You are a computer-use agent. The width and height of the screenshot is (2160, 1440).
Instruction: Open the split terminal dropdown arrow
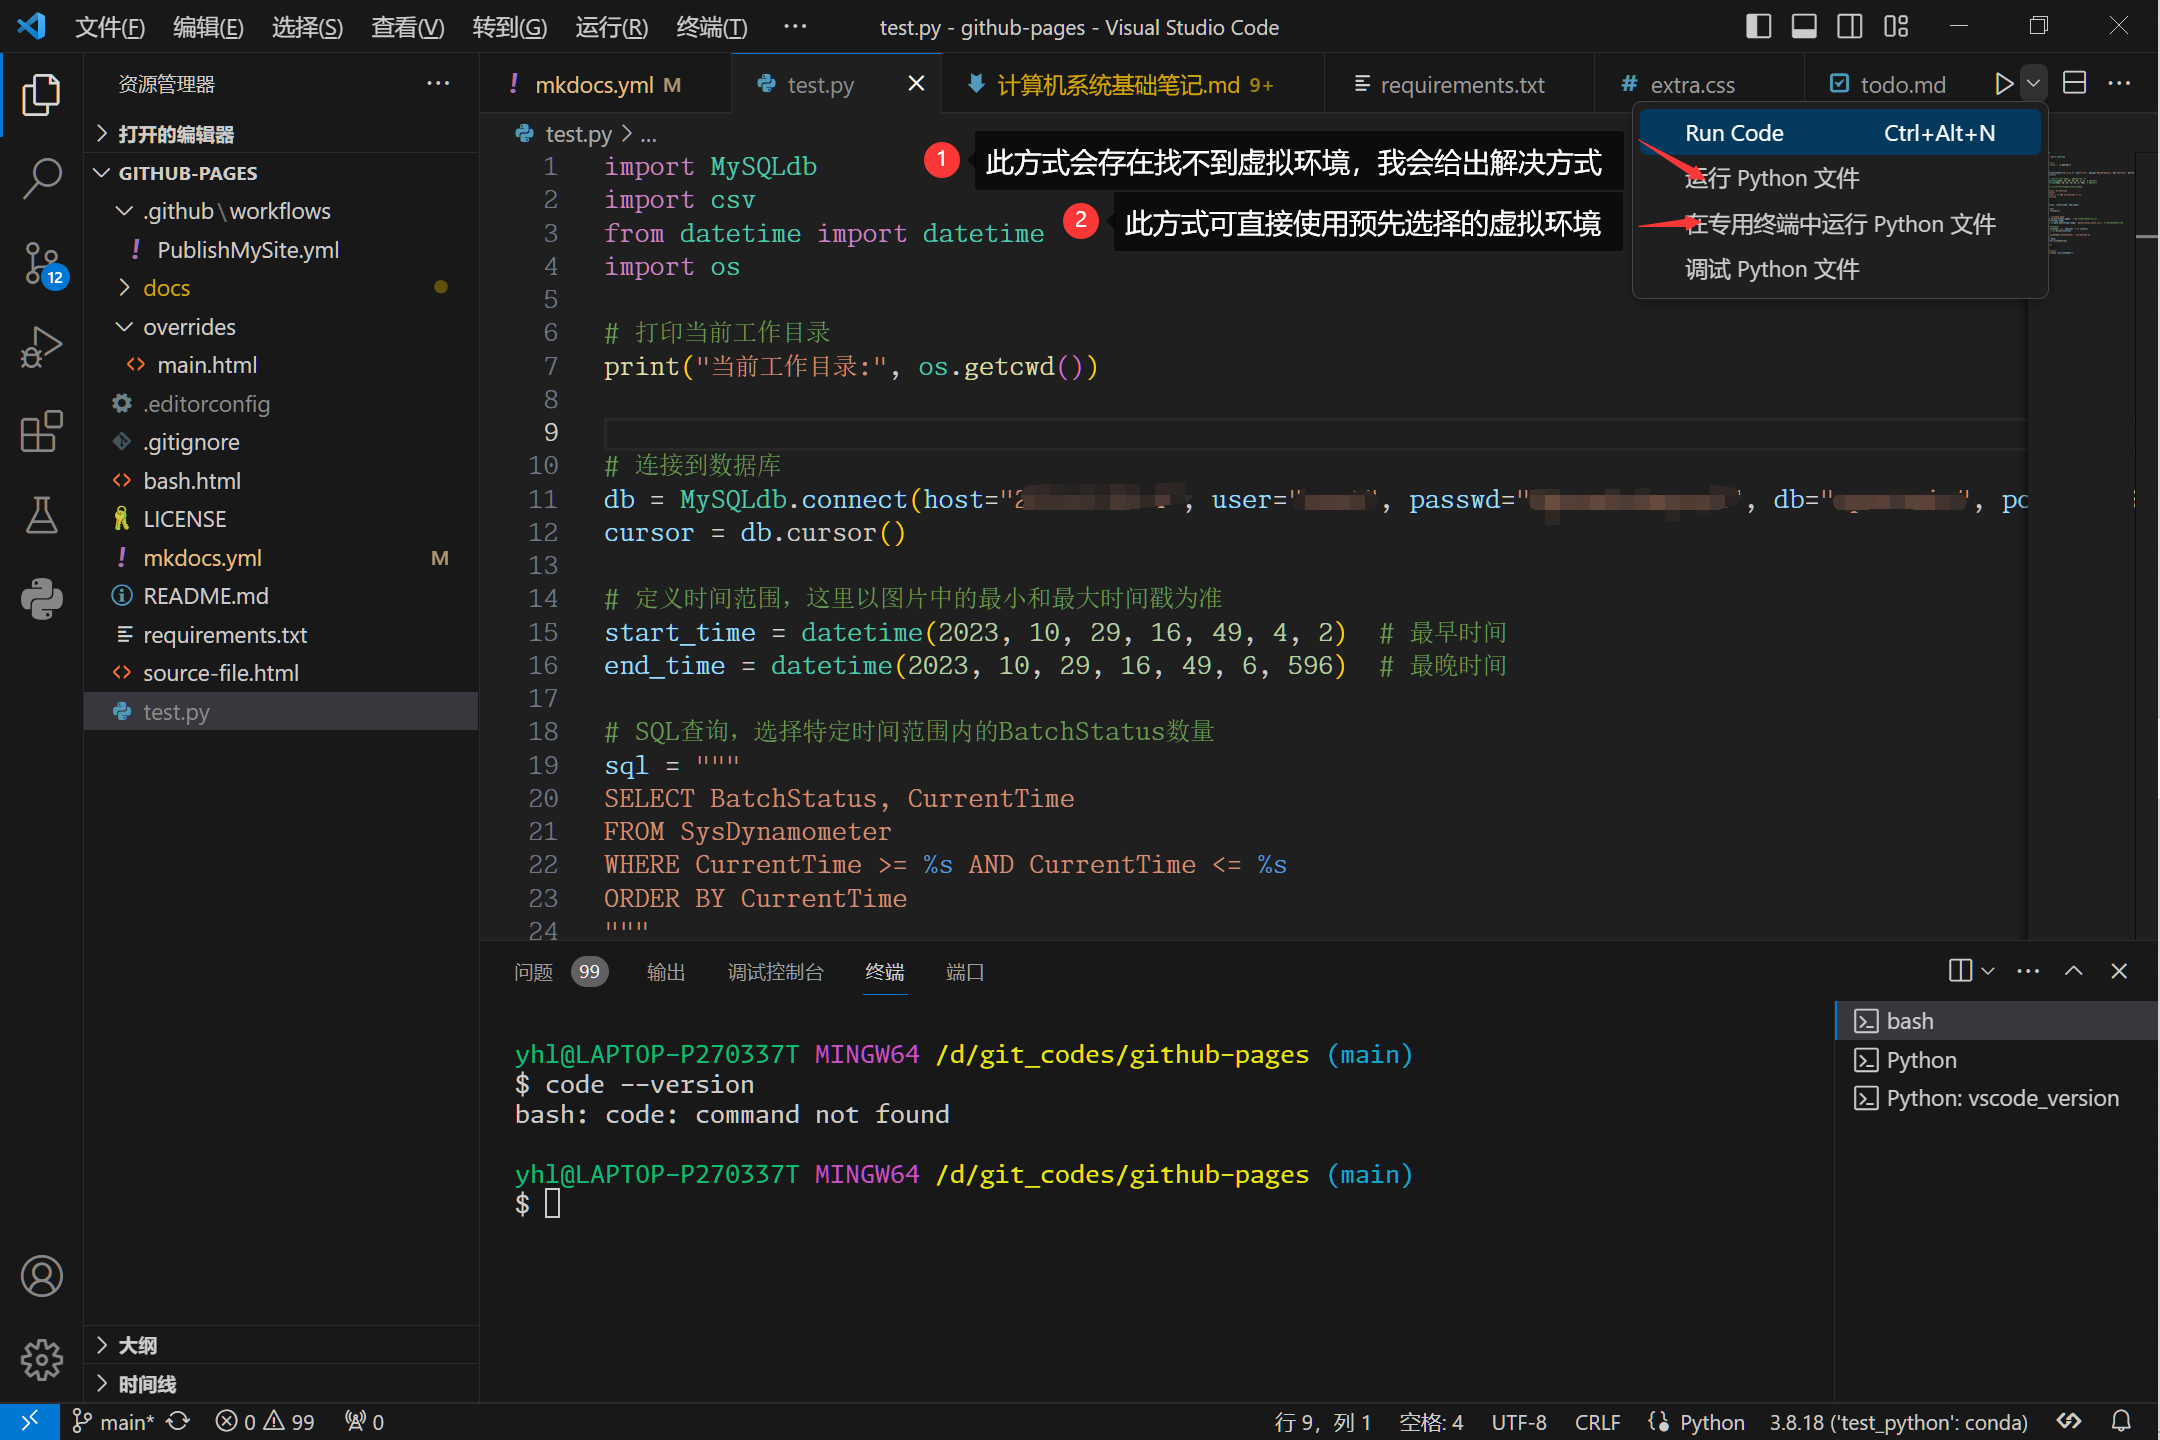[1988, 971]
